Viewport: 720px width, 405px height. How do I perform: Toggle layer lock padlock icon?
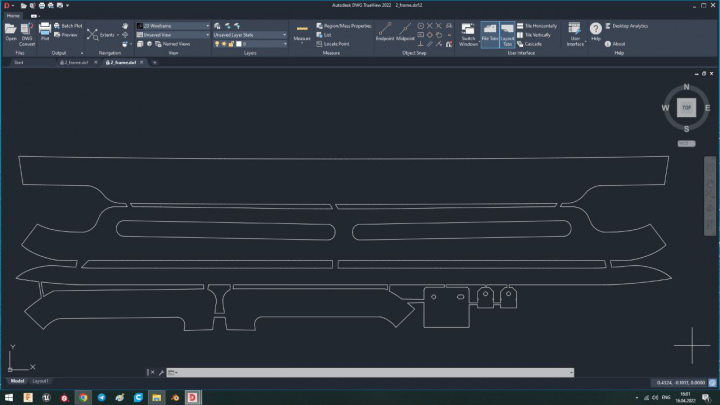point(231,44)
